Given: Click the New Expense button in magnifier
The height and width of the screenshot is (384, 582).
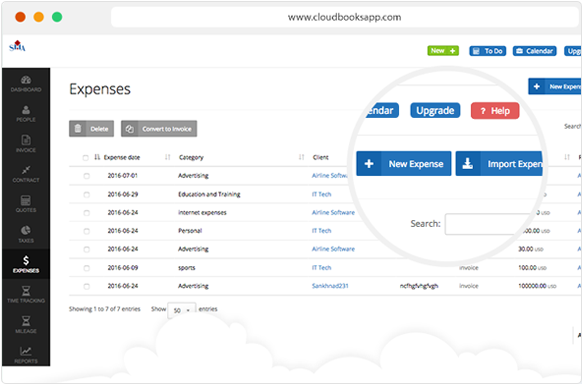Looking at the screenshot, I should tap(404, 164).
